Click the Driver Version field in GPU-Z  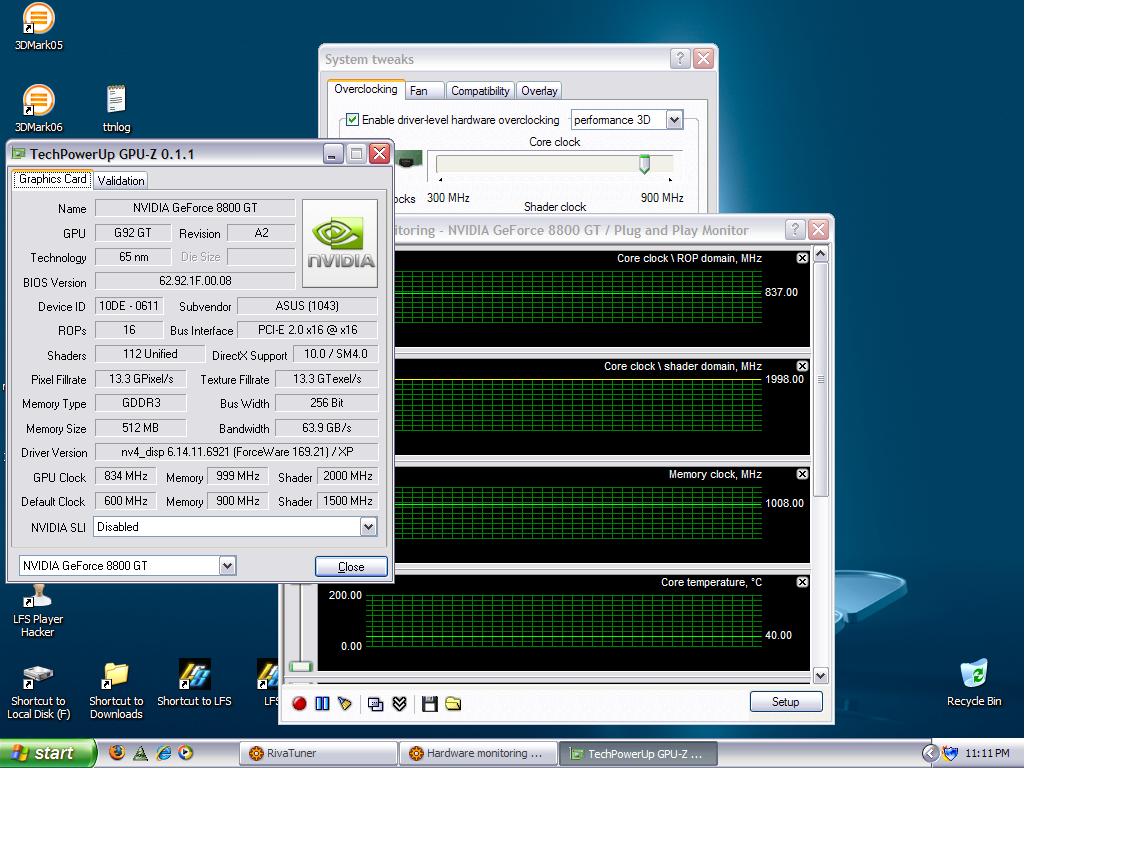[x=236, y=452]
